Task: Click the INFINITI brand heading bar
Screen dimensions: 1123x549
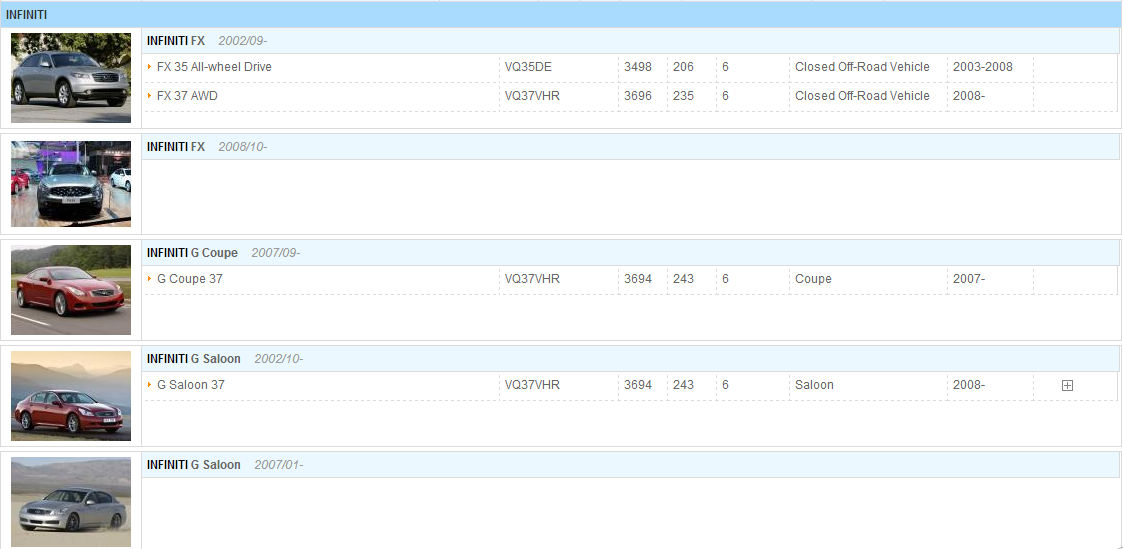Action: pos(561,14)
